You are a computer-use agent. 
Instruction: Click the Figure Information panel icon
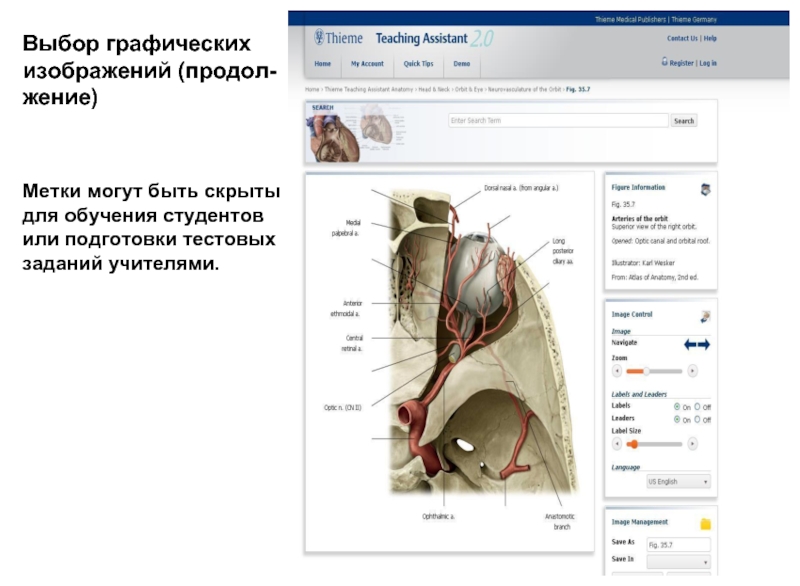(705, 190)
